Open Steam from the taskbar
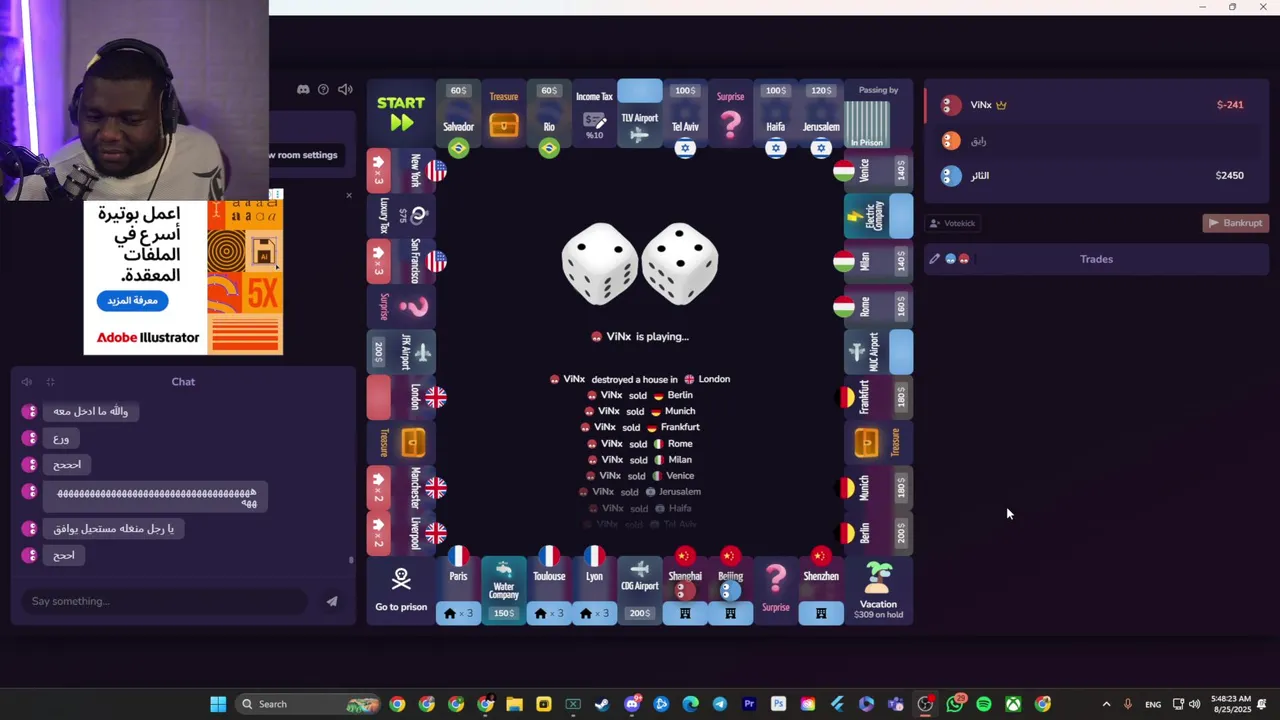Screen dimensions: 1280x720 602,704
